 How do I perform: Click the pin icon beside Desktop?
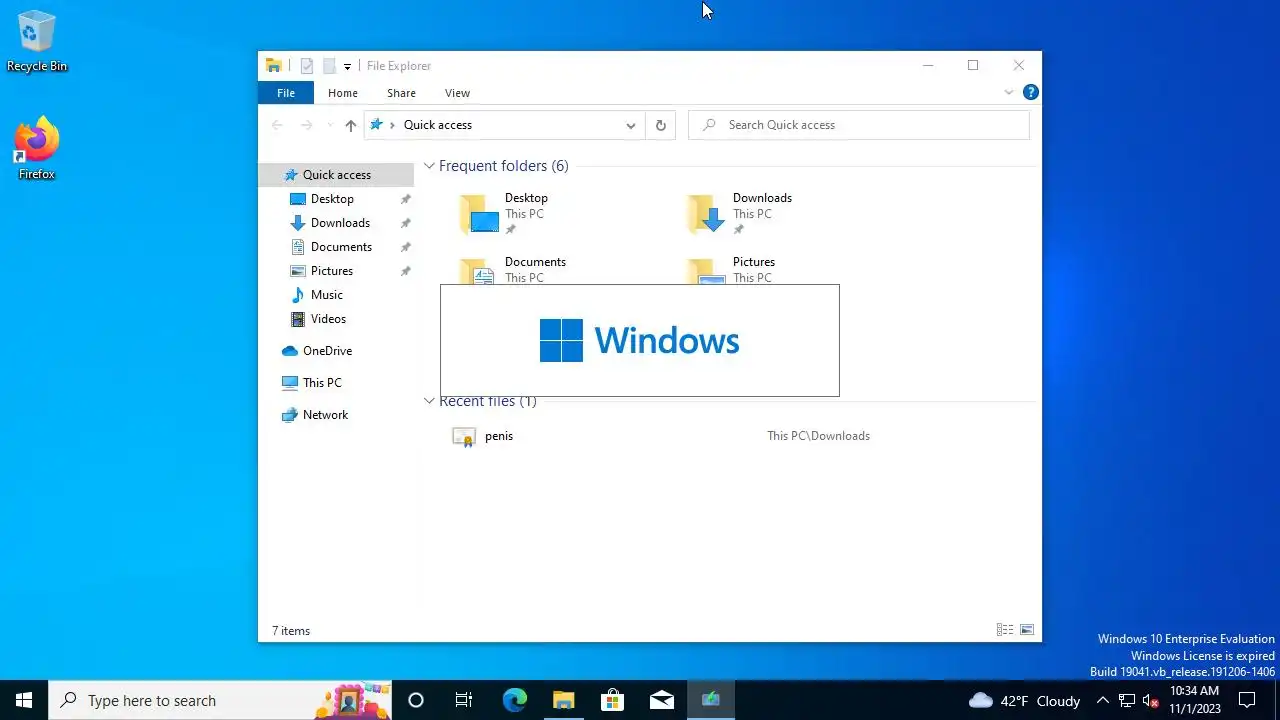pos(405,199)
